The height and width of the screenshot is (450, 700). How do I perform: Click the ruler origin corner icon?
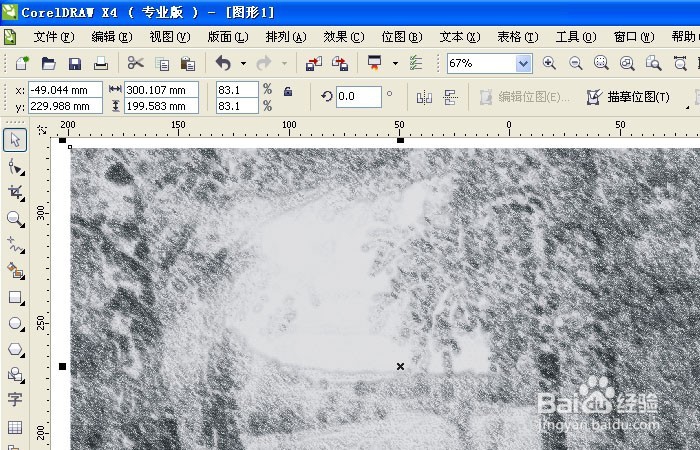[42, 129]
